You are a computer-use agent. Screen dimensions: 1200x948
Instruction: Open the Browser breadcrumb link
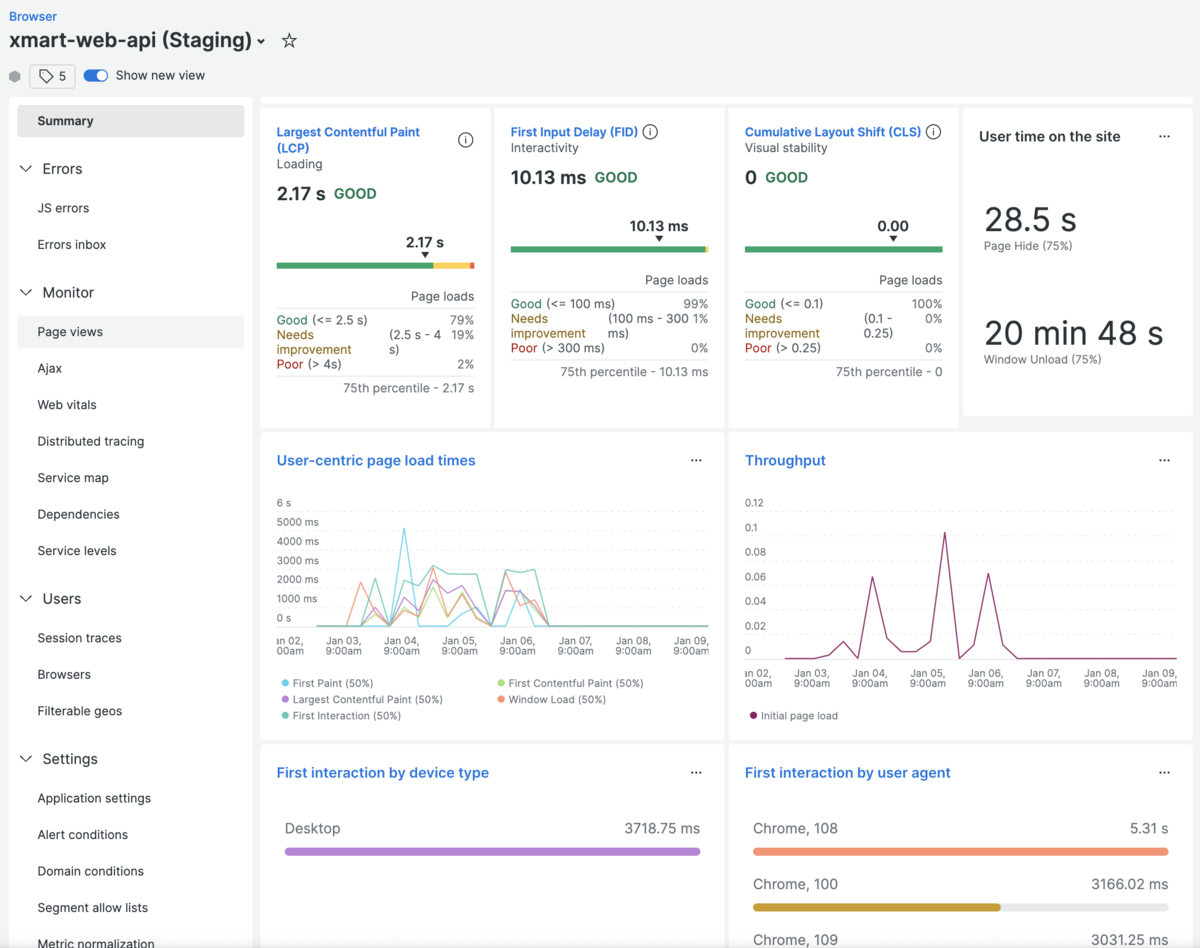pyautogui.click(x=33, y=16)
